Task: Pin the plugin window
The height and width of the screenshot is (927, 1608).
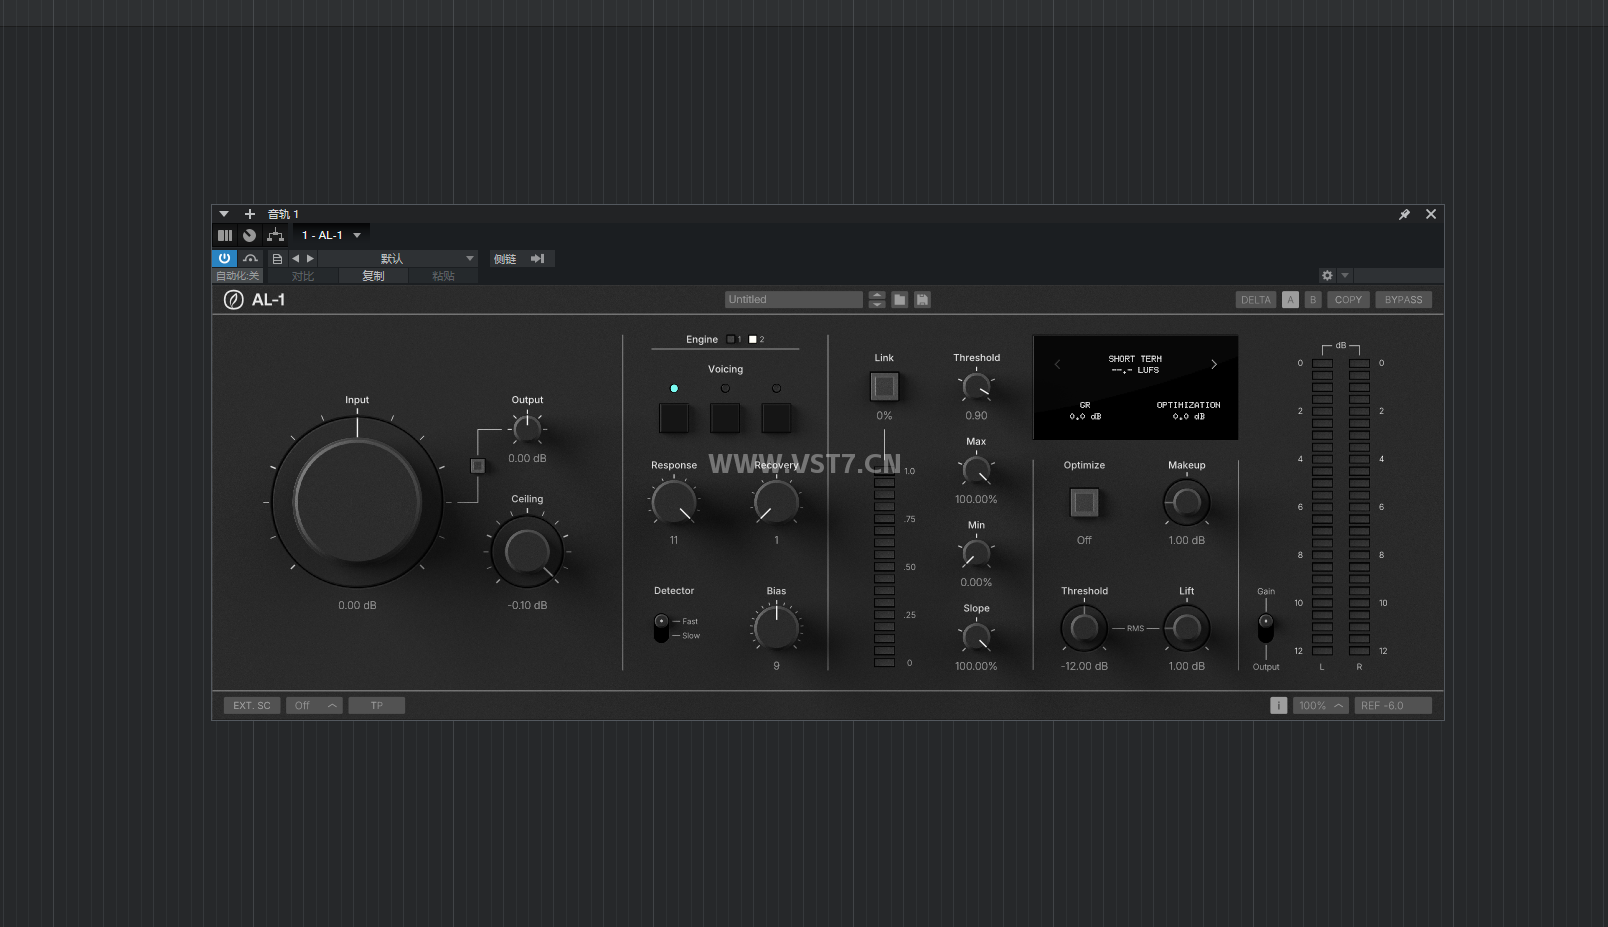Action: 1404,214
